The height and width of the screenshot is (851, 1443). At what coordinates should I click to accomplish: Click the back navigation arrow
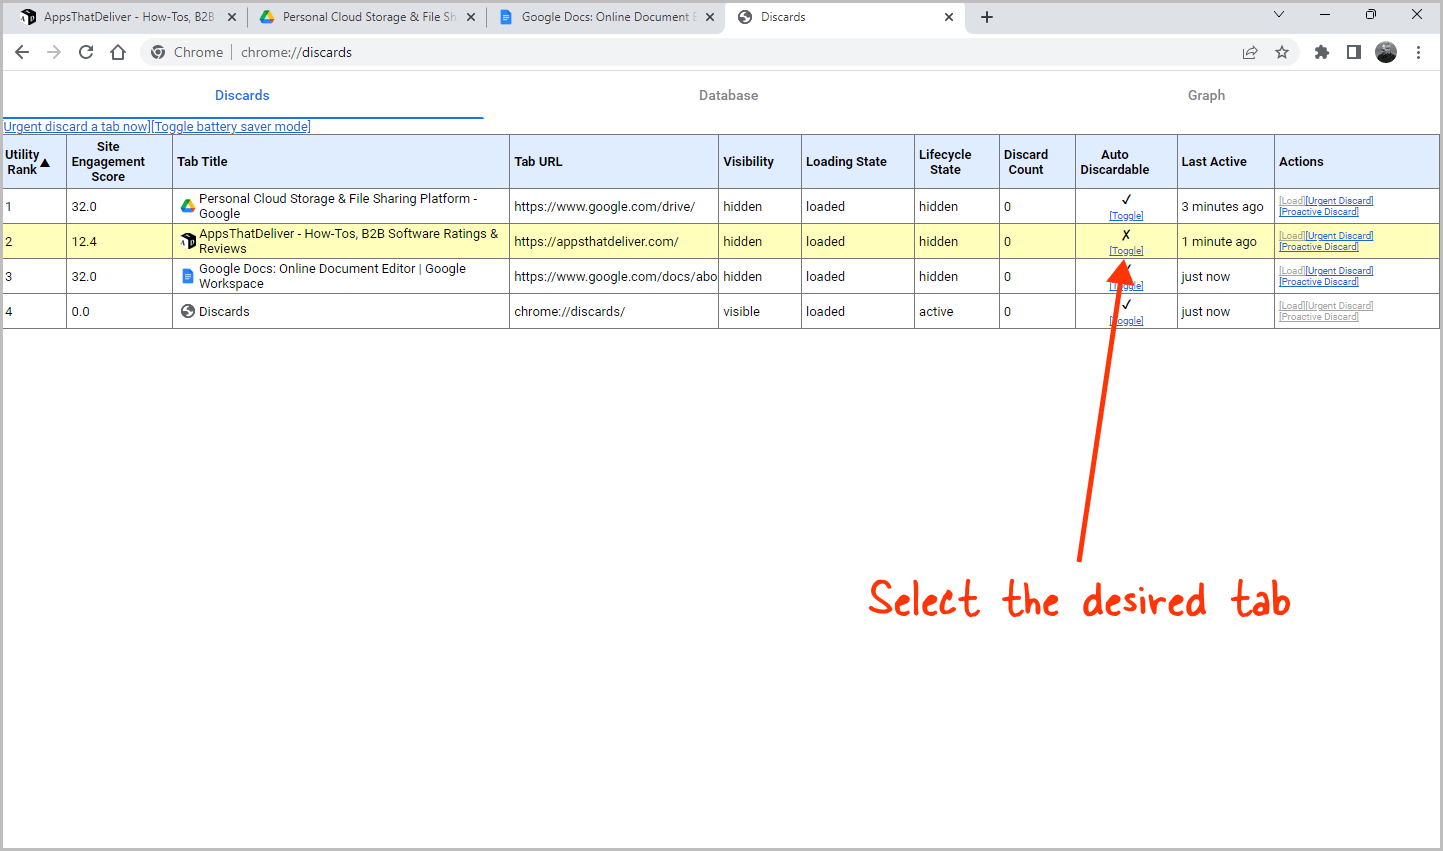pyautogui.click(x=22, y=52)
